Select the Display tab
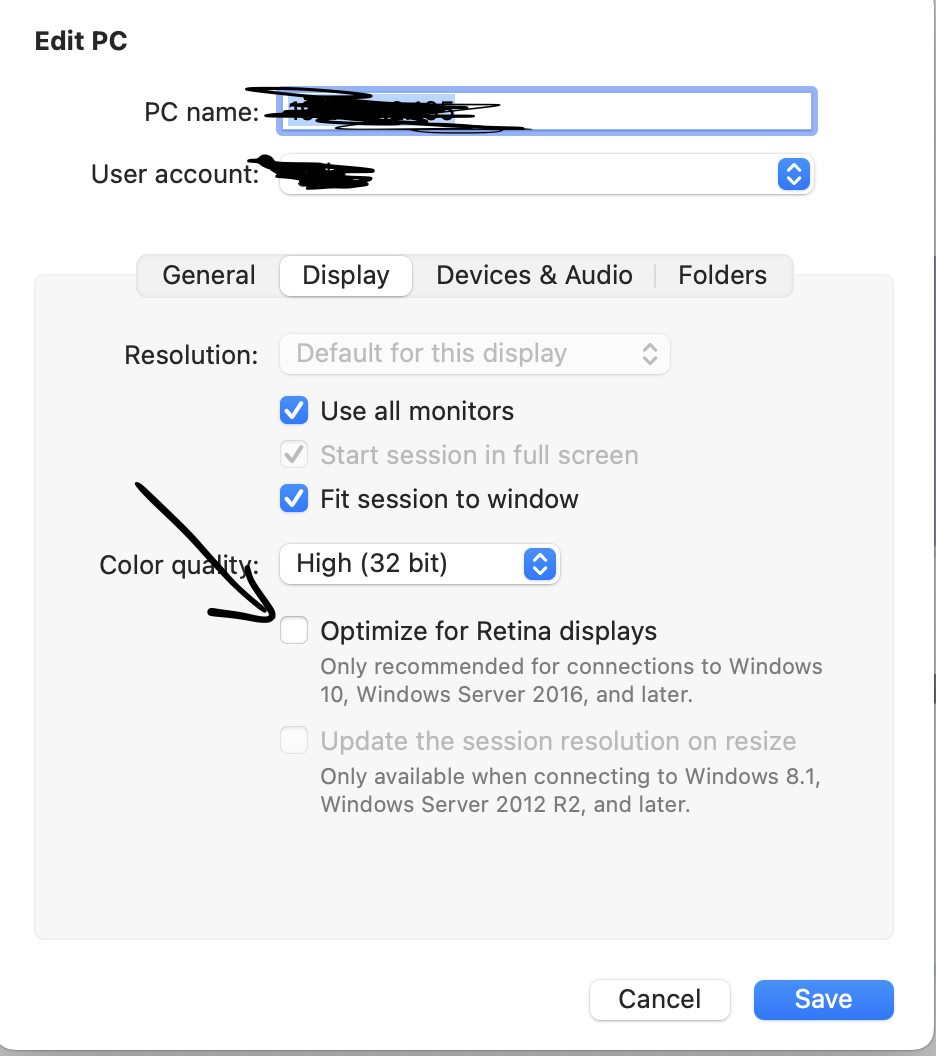The height and width of the screenshot is (1056, 936). (346, 275)
